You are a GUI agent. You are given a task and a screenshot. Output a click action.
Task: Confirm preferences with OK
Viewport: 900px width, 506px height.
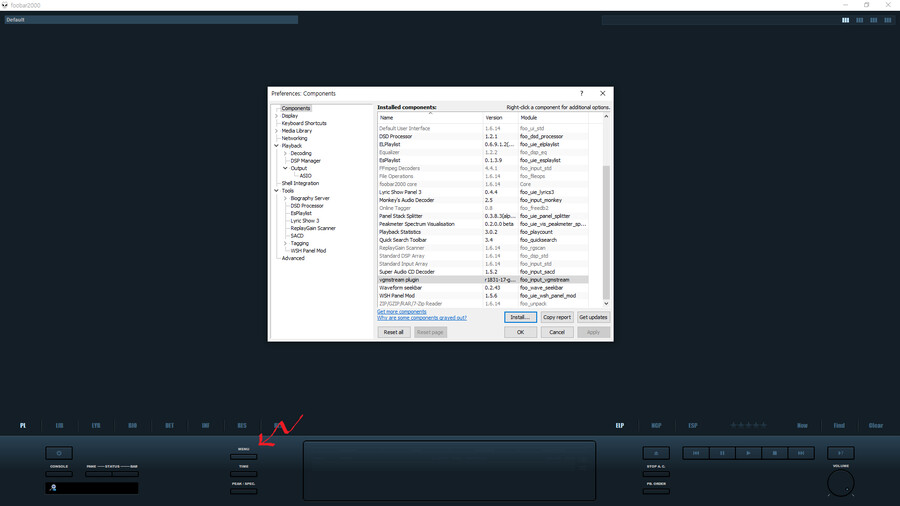point(520,332)
